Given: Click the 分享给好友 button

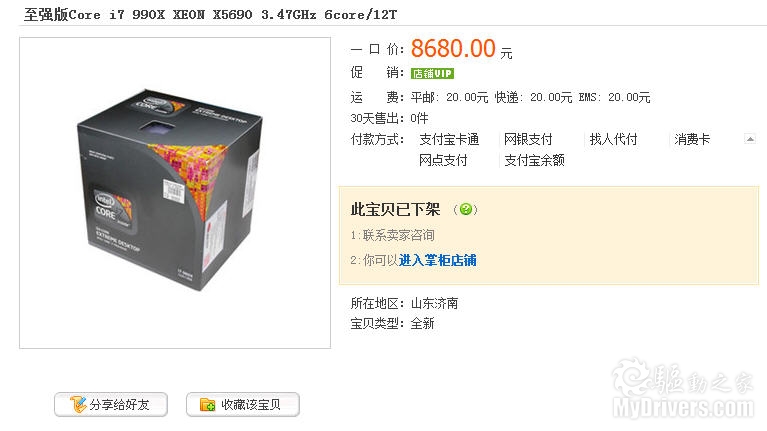Looking at the screenshot, I should pos(111,405).
